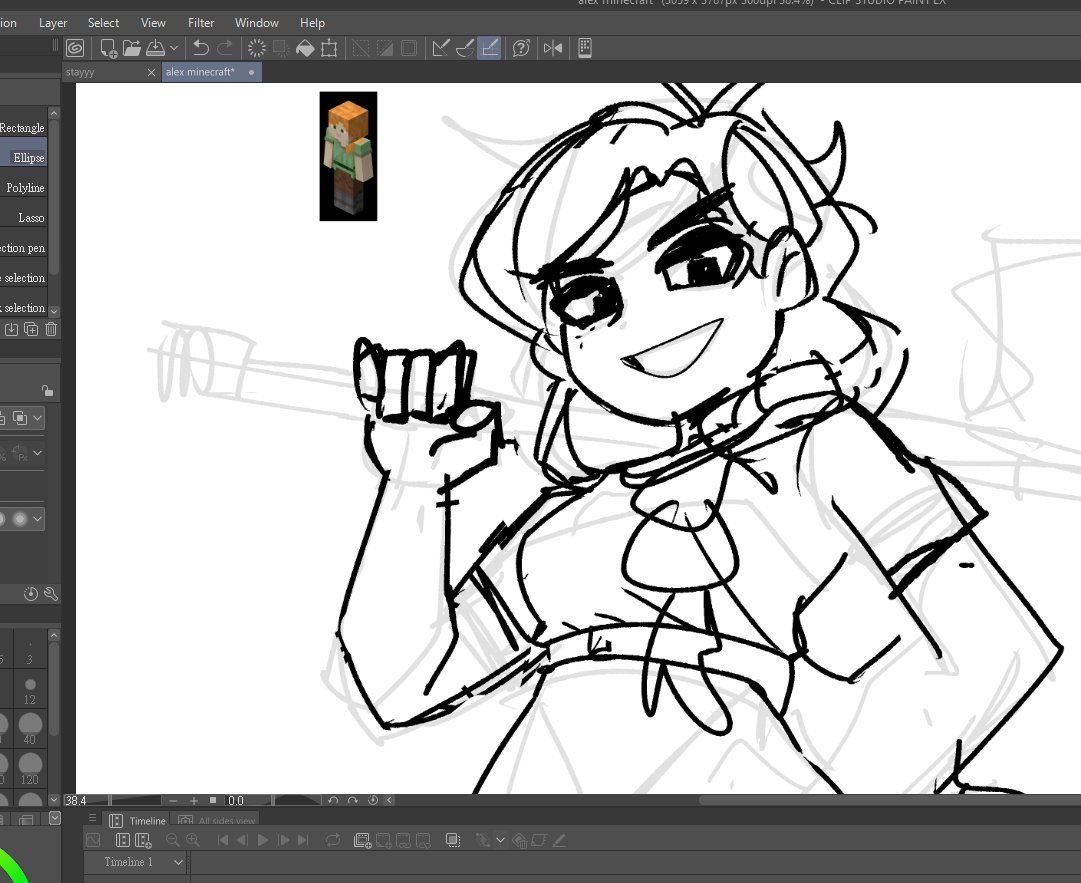Open the Help menu
The width and height of the screenshot is (1081, 883).
(312, 23)
